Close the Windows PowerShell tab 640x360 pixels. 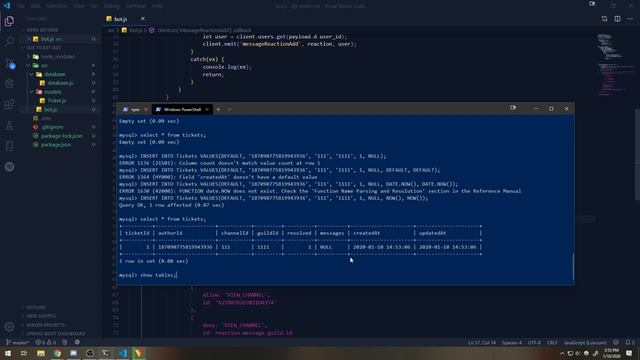[207, 109]
